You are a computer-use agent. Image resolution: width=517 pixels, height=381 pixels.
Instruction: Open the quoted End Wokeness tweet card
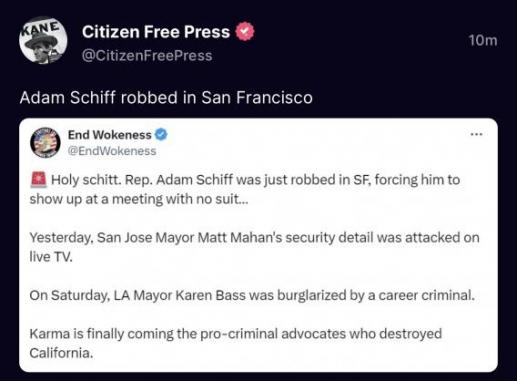258,245
